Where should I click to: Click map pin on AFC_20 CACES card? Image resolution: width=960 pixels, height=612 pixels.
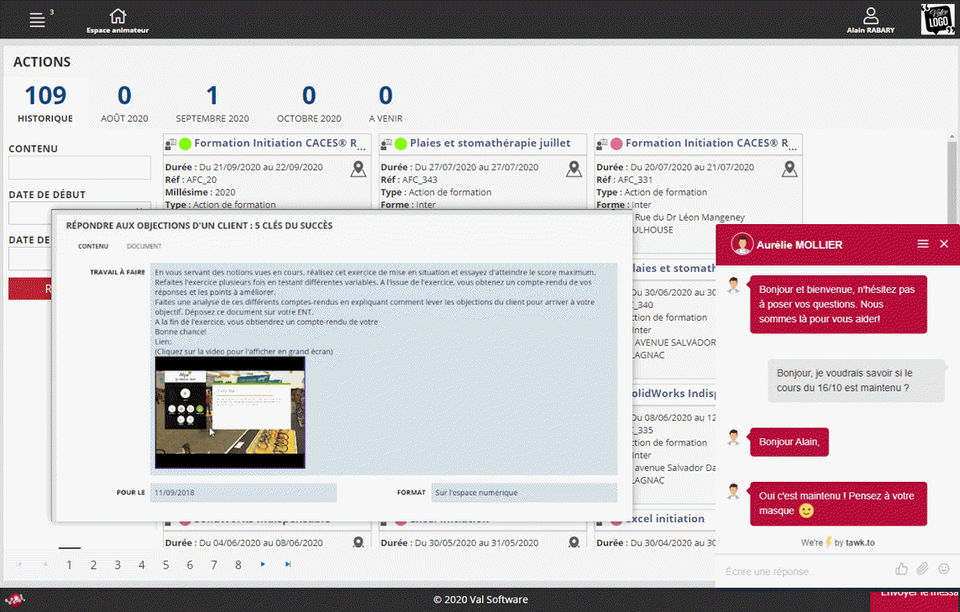(358, 169)
